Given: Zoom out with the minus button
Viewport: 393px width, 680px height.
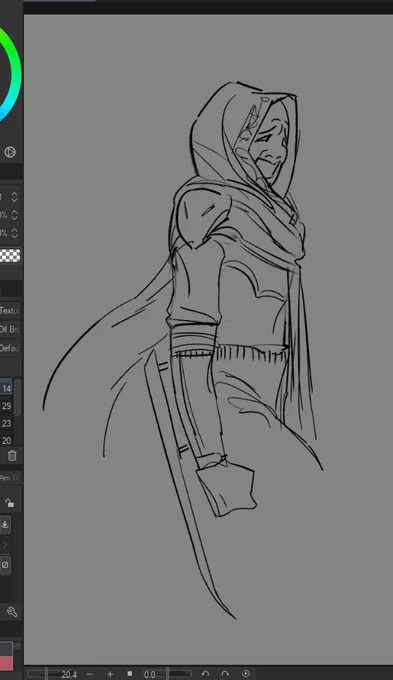Looking at the screenshot, I should click(89, 674).
